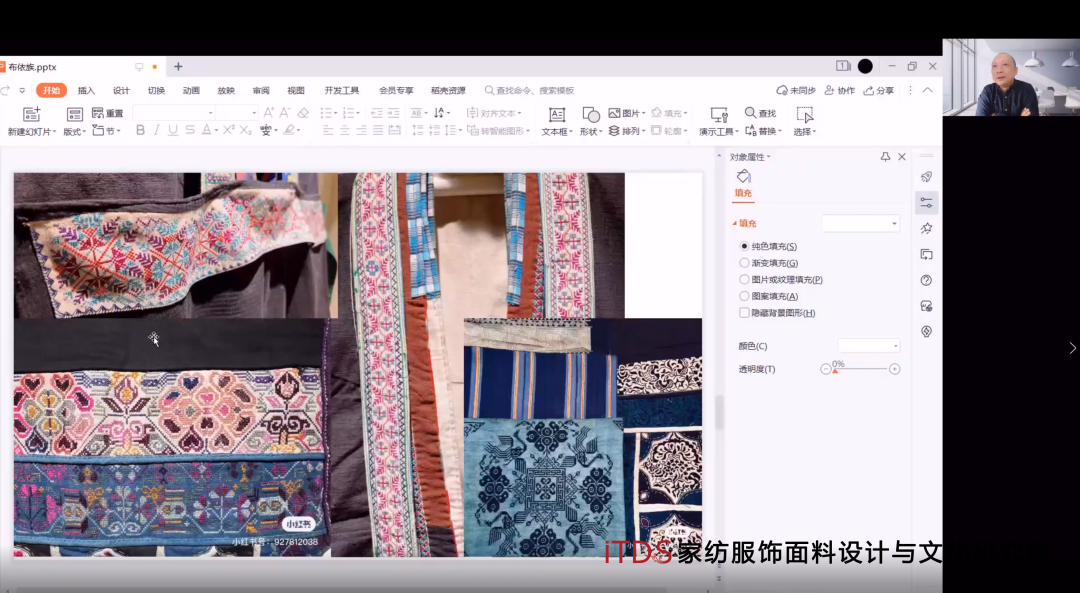This screenshot has width=1080, height=593.
Task: Collapse the ribbon with the up chevron
Action: pyautogui.click(x=928, y=90)
